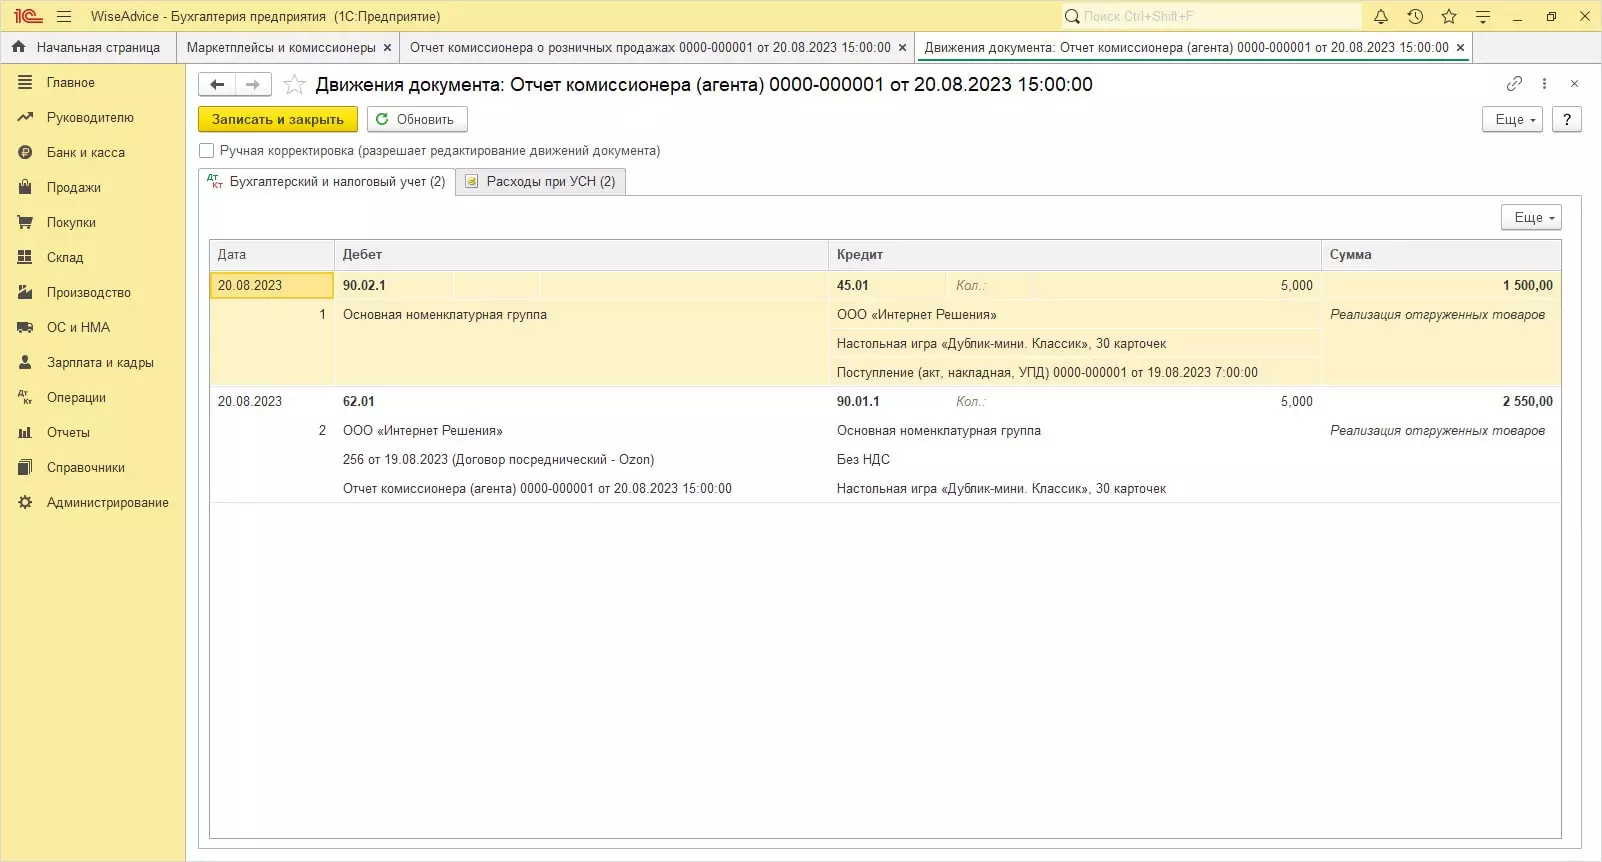
Task: Go back with the left arrow button
Action: pos(217,85)
